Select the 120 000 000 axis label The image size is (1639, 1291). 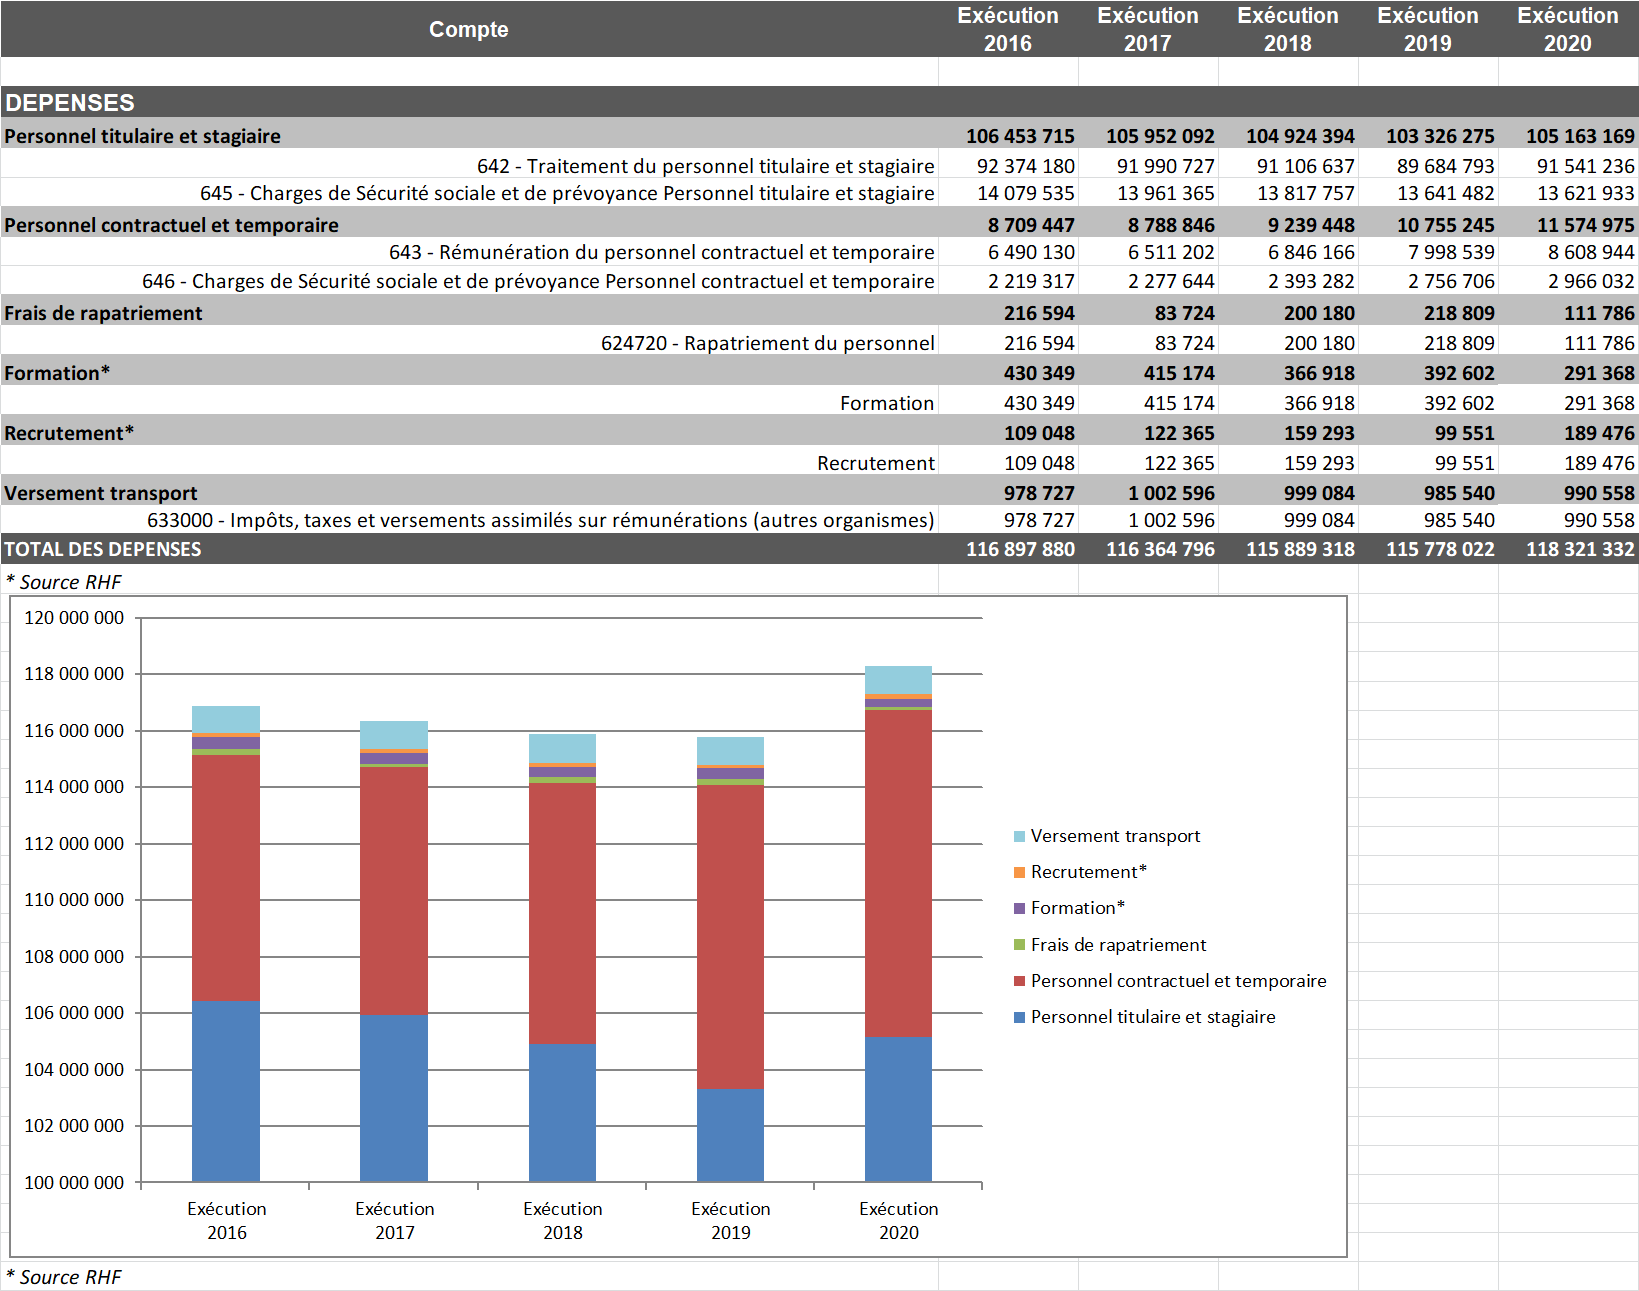74,618
